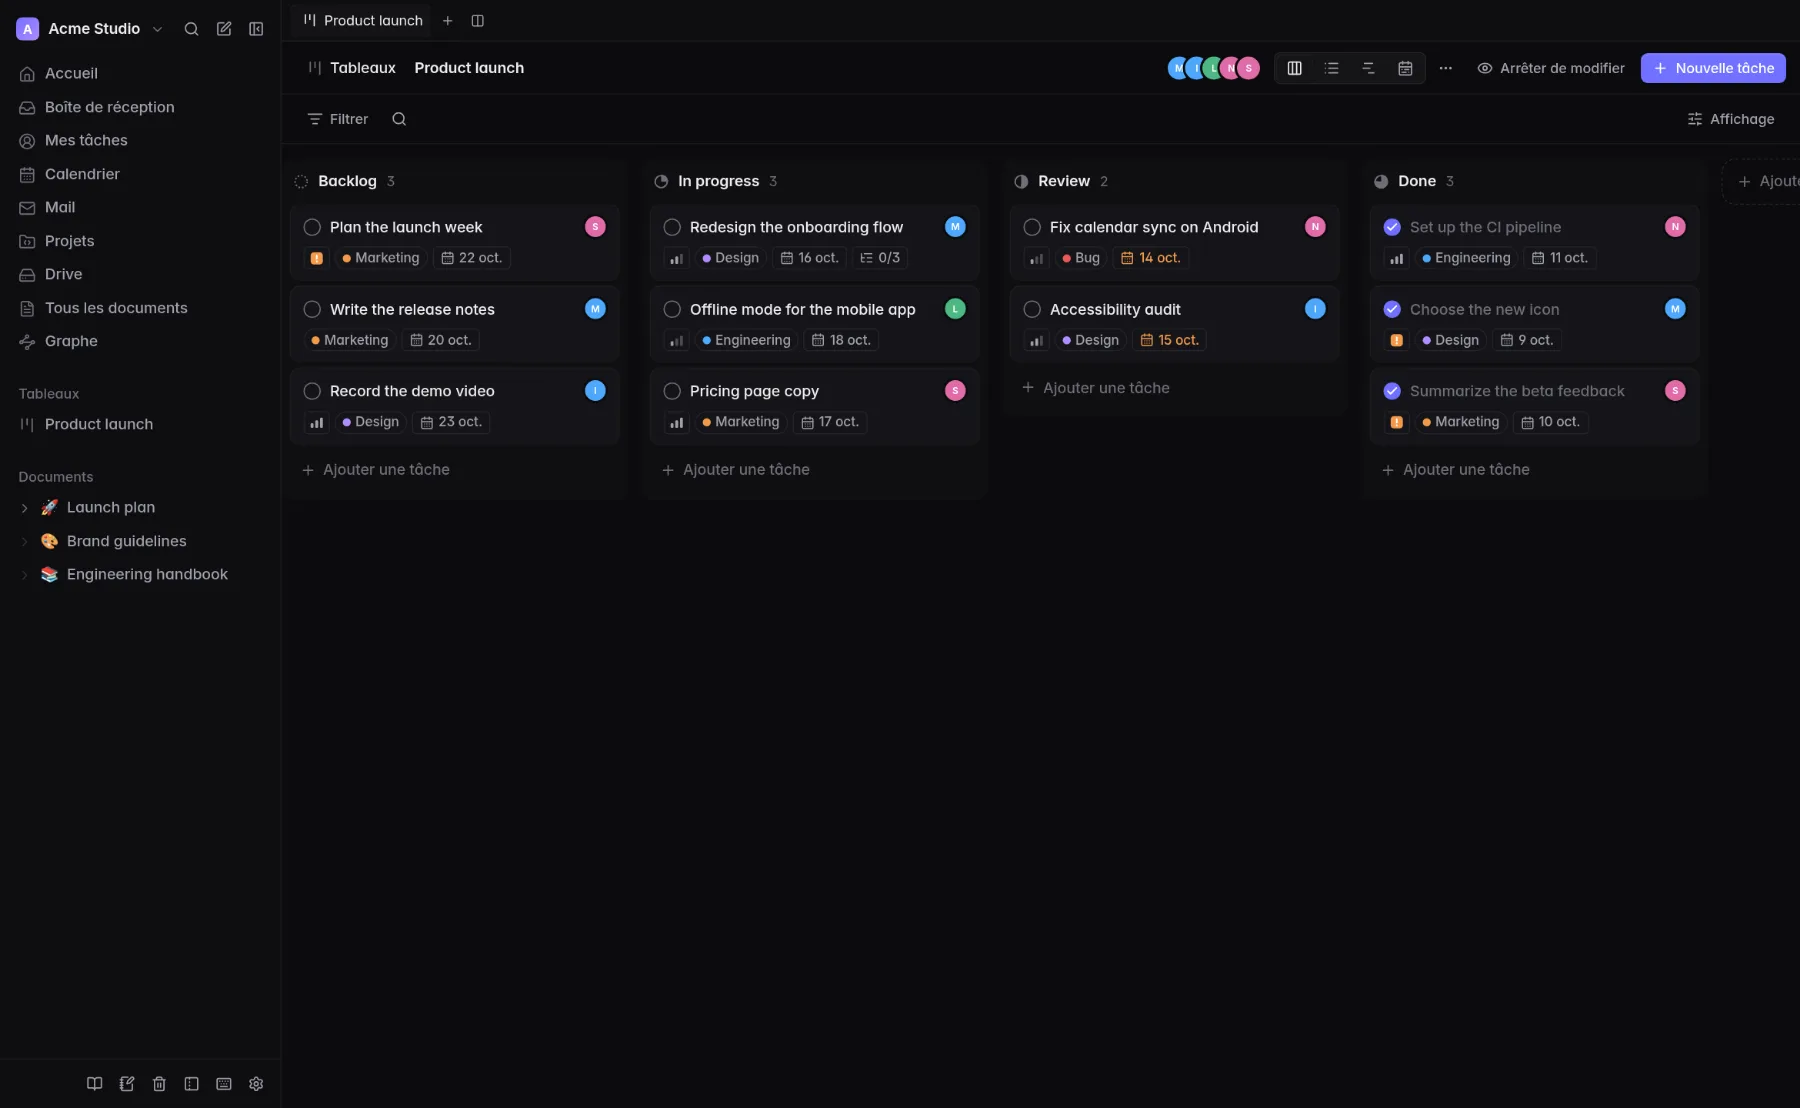Viewport: 1800px width, 1108px height.
Task: Uncheck Summarize the beta feedback
Action: pyautogui.click(x=1392, y=391)
